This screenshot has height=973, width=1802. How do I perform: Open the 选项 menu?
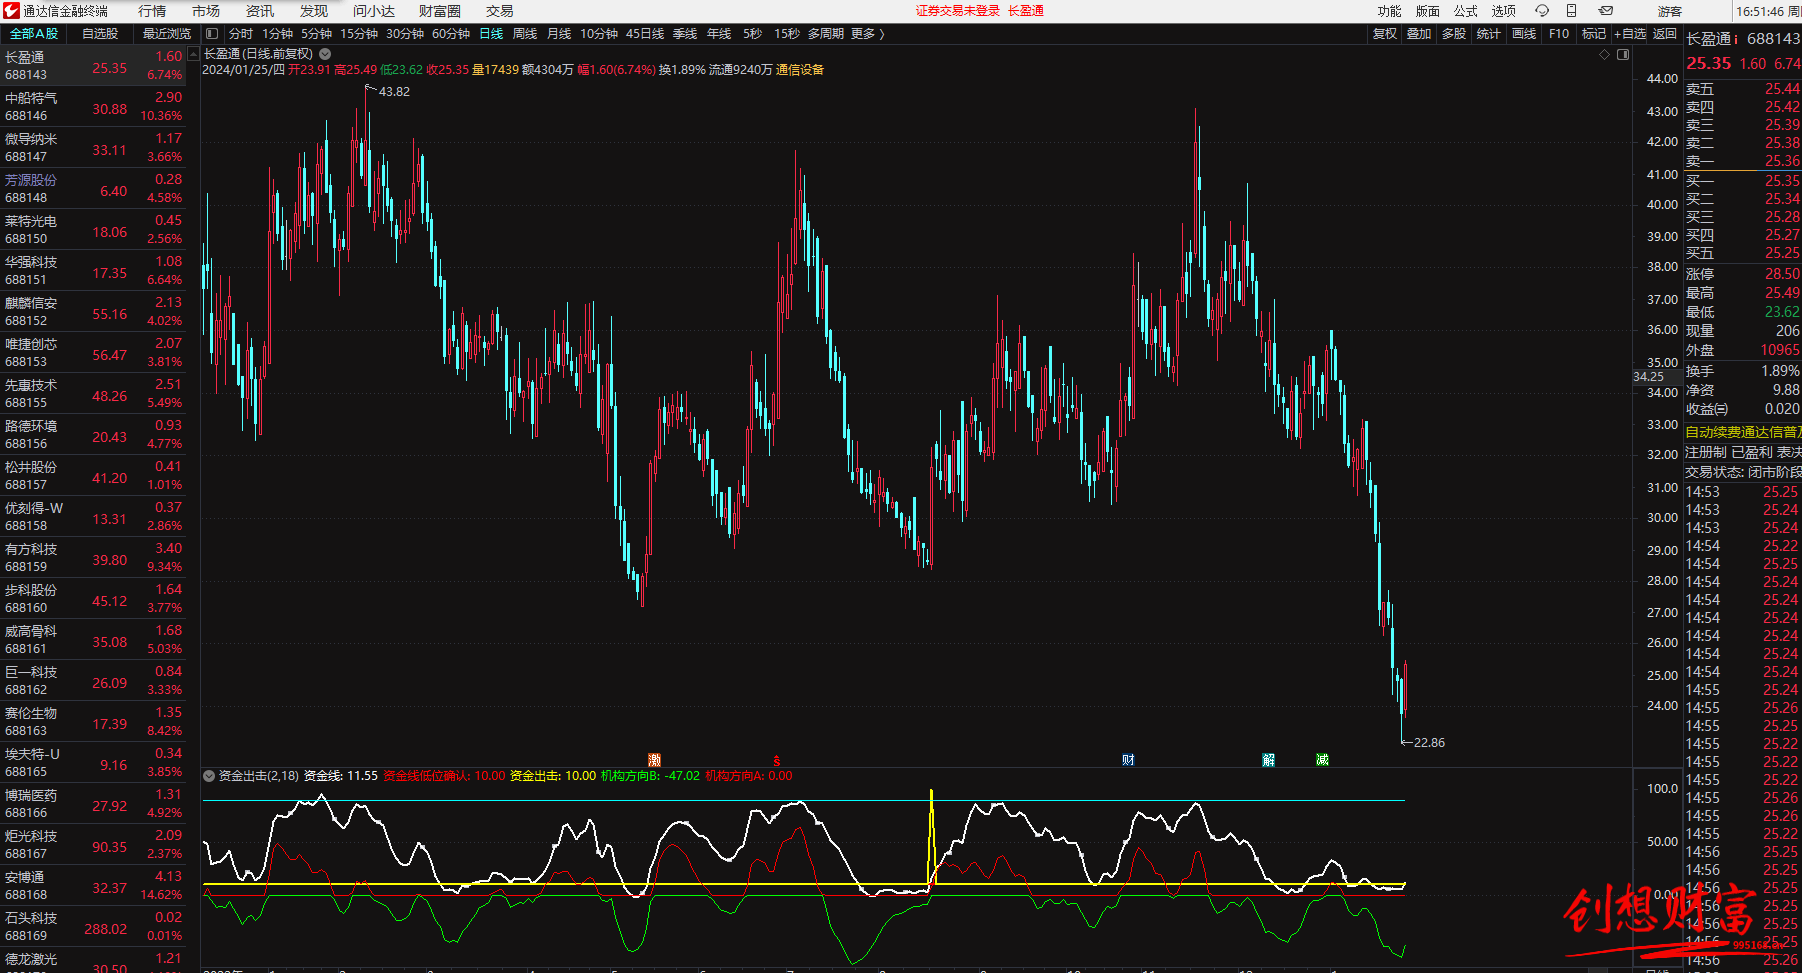pyautogui.click(x=1504, y=11)
